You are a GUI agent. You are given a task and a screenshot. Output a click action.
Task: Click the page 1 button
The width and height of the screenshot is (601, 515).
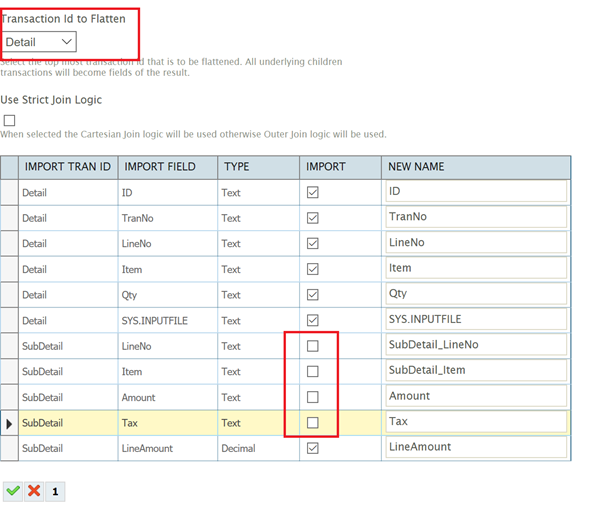pyautogui.click(x=55, y=491)
